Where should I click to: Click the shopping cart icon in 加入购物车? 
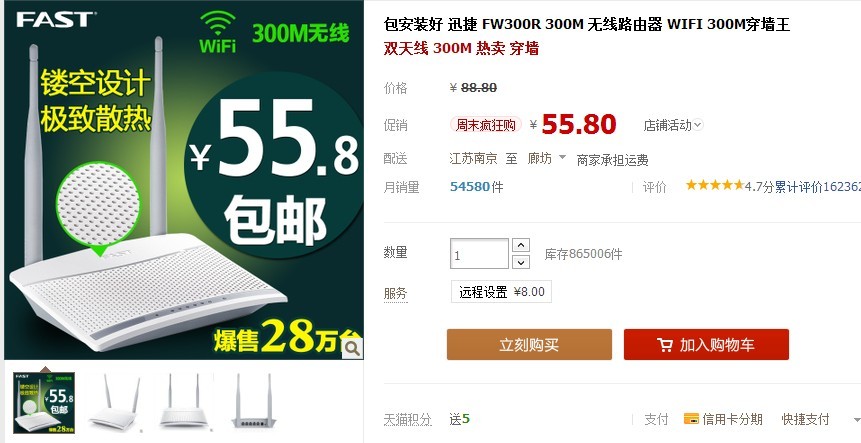(664, 345)
